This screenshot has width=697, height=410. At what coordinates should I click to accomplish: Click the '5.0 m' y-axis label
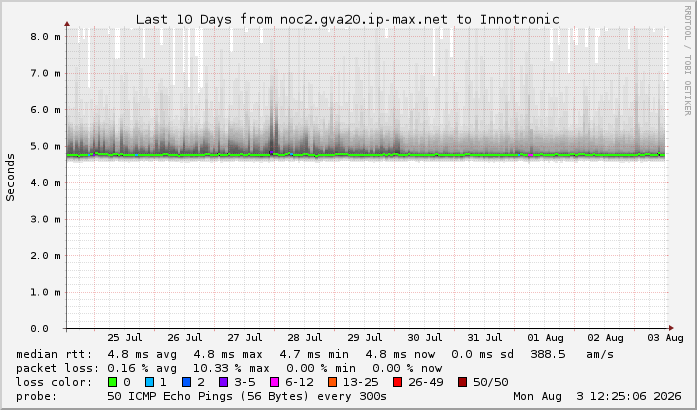tap(45, 146)
